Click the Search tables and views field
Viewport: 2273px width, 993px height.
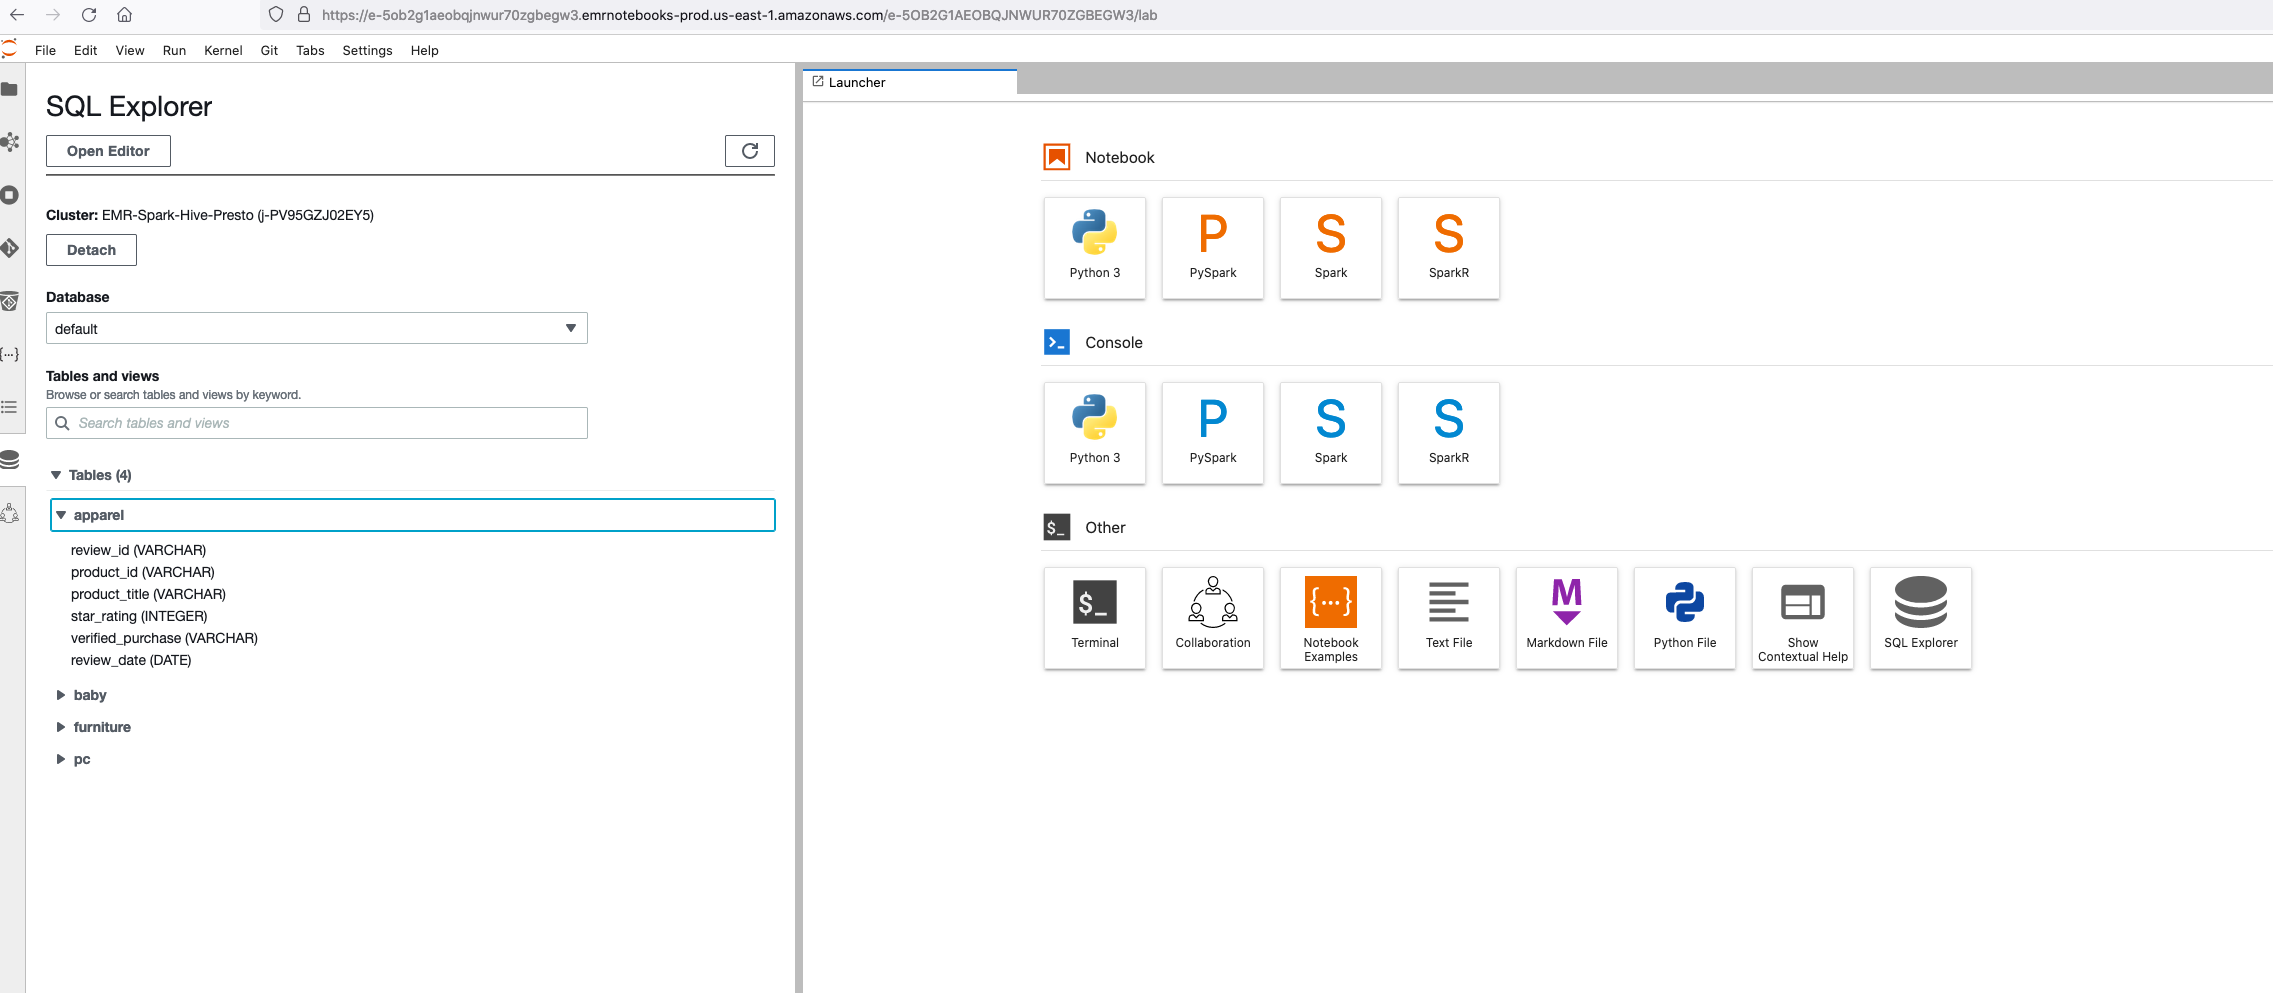[317, 423]
